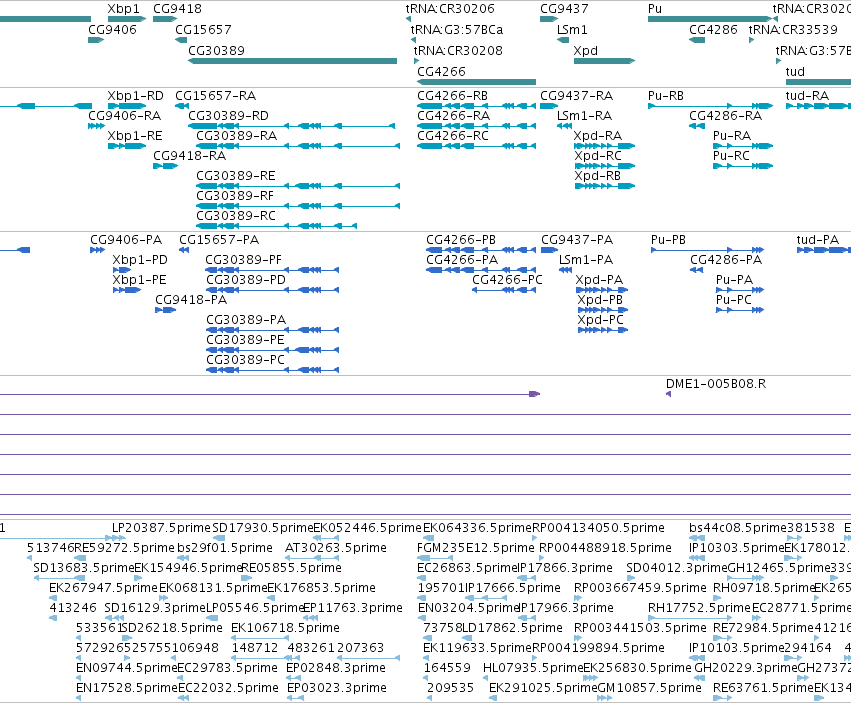Screen dimensions: 851x703
Task: Click the tud-PA protein
Action: [824, 250]
